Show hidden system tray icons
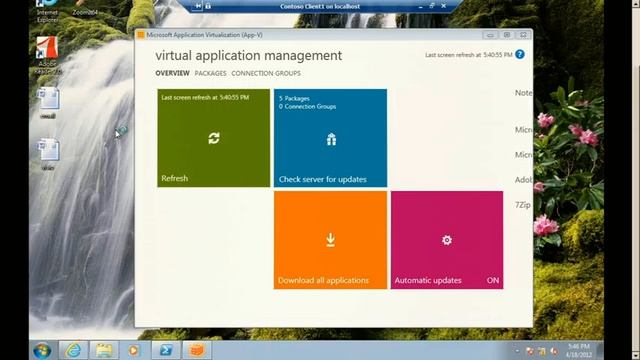Image resolution: width=640 pixels, height=360 pixels. click(517, 351)
